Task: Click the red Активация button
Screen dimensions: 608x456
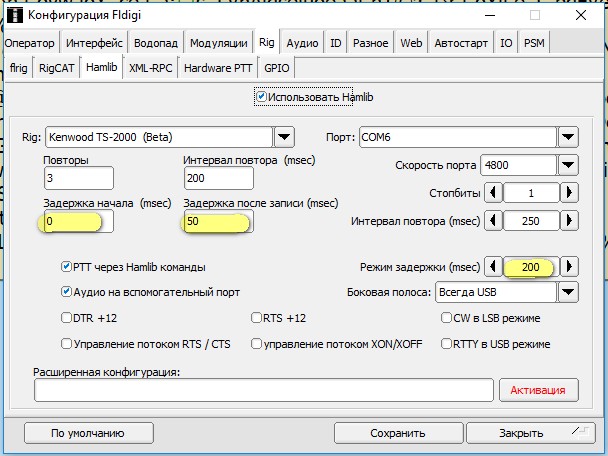Action: coord(538,390)
